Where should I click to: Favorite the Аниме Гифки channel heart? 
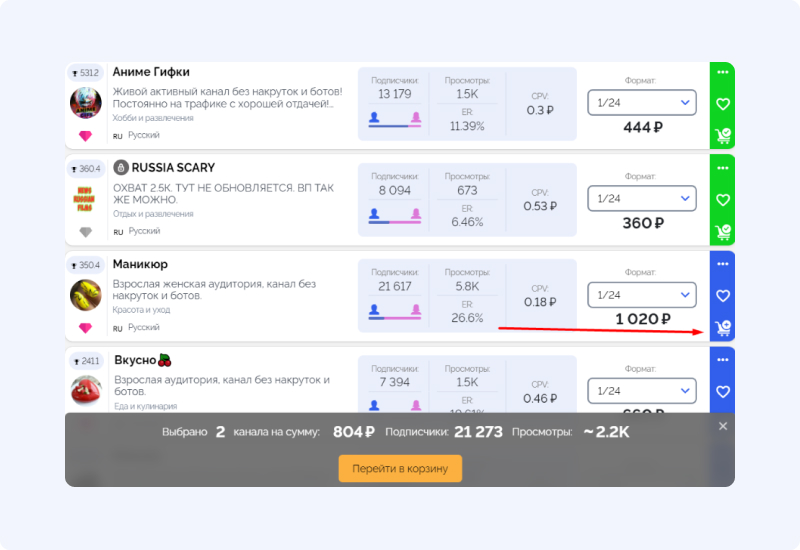point(723,103)
